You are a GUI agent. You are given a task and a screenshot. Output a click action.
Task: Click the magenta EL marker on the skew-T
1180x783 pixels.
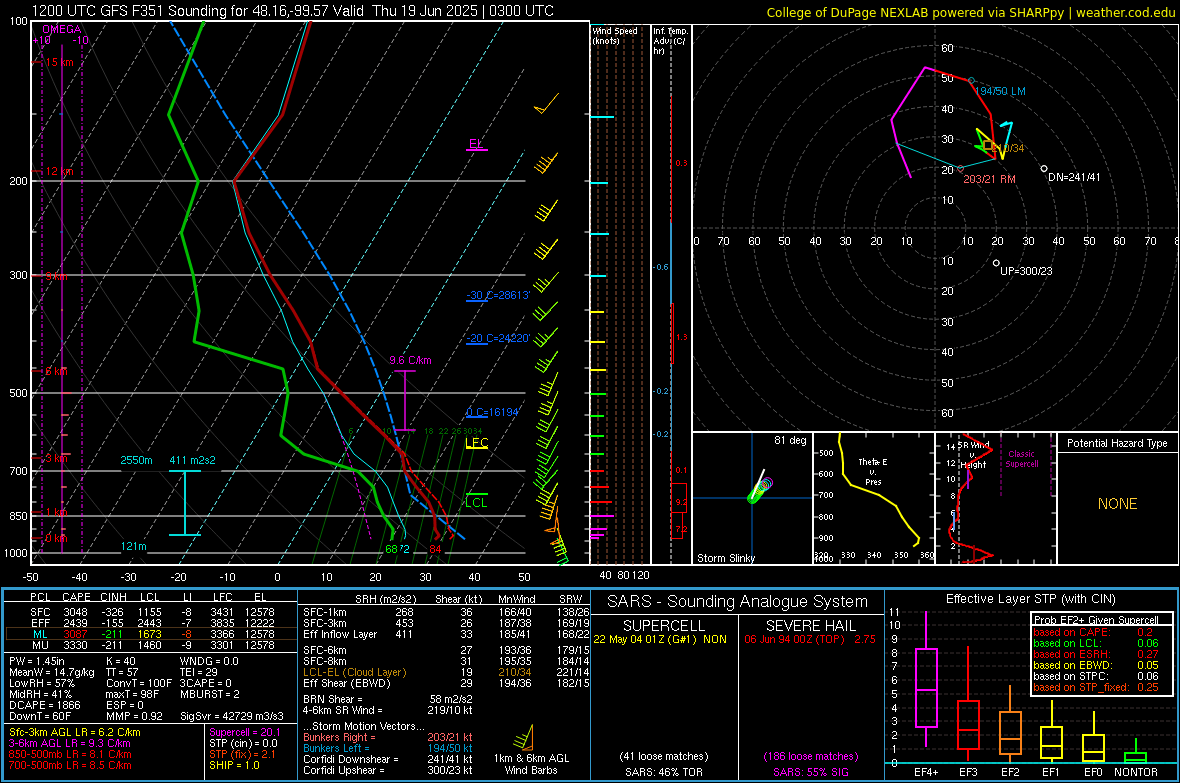(x=476, y=144)
